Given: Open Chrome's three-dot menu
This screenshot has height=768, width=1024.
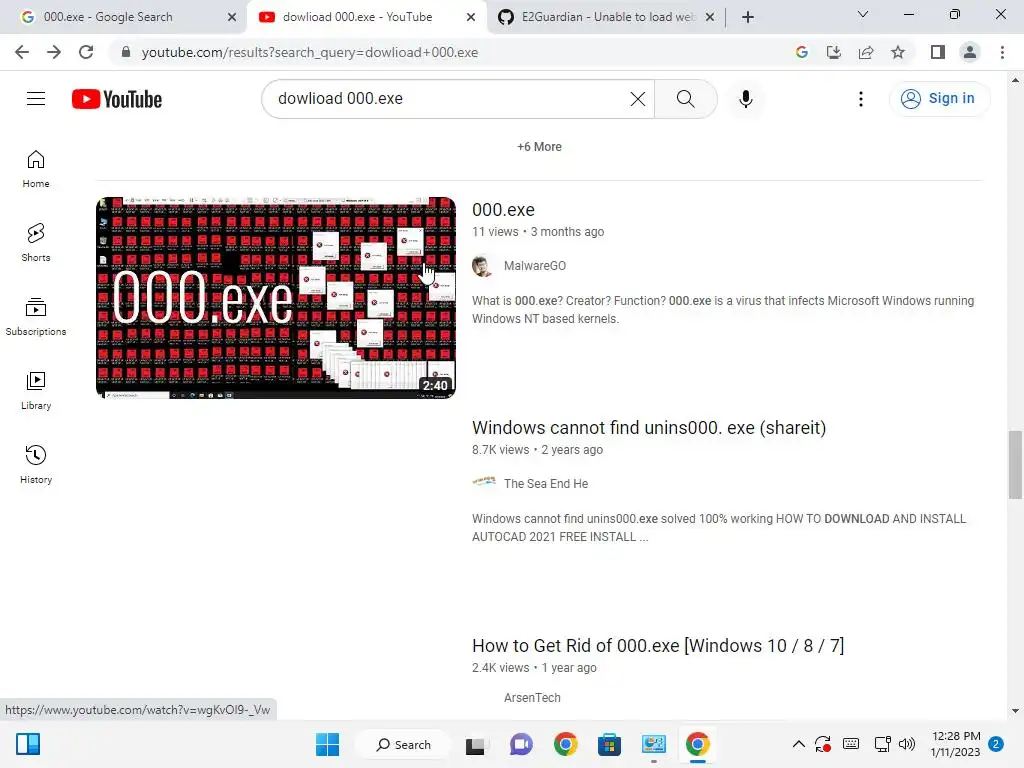Looking at the screenshot, I should point(1002,52).
